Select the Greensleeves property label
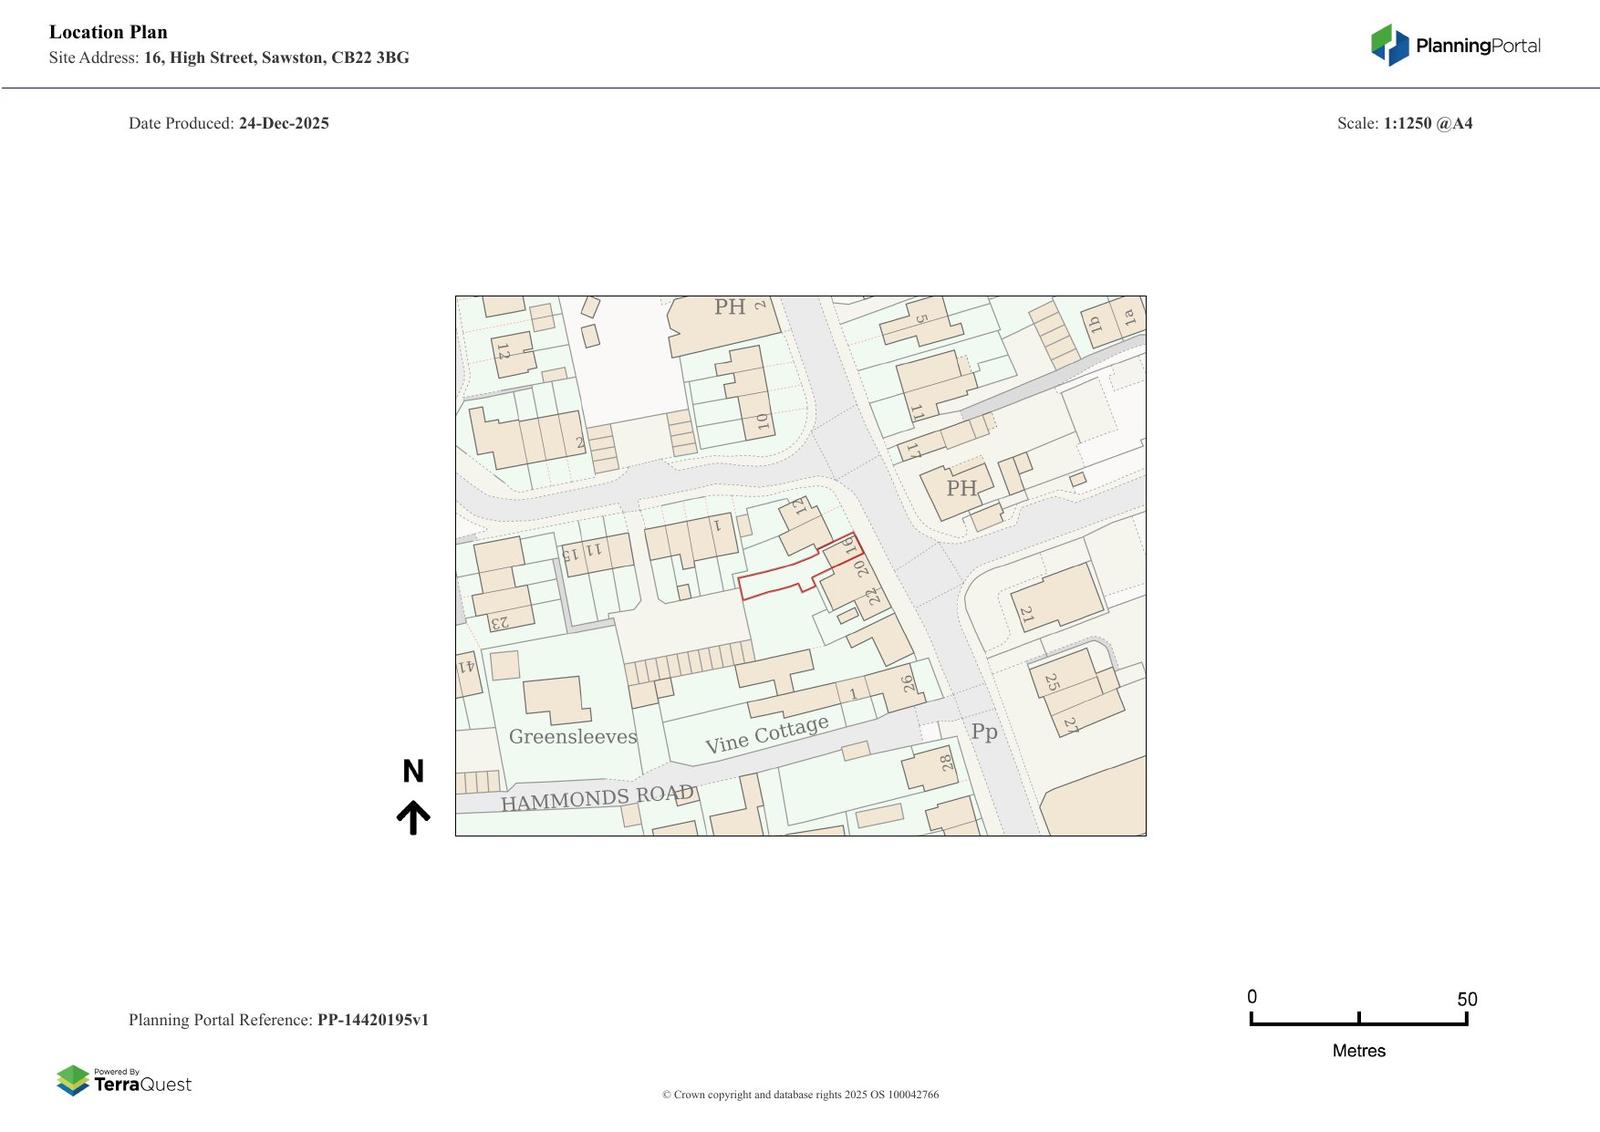 [572, 737]
